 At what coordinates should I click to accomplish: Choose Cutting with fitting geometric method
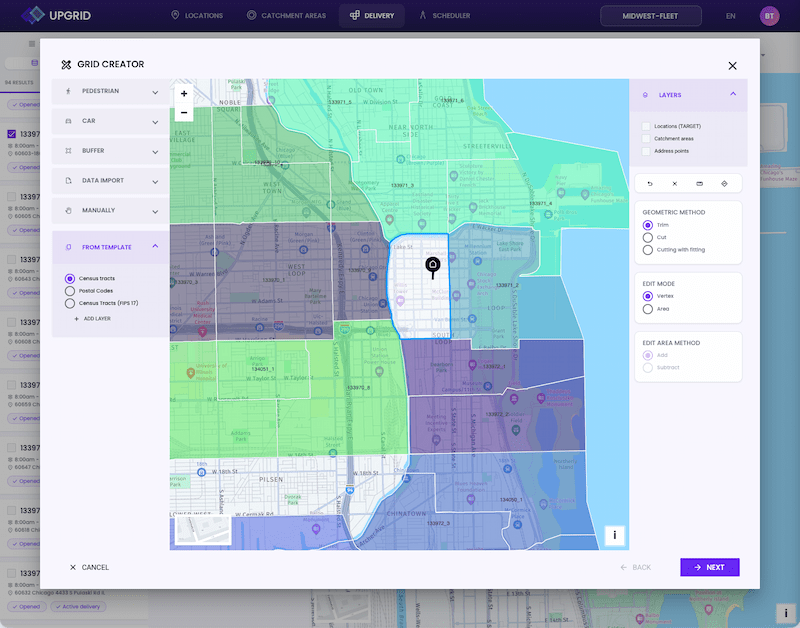point(647,250)
